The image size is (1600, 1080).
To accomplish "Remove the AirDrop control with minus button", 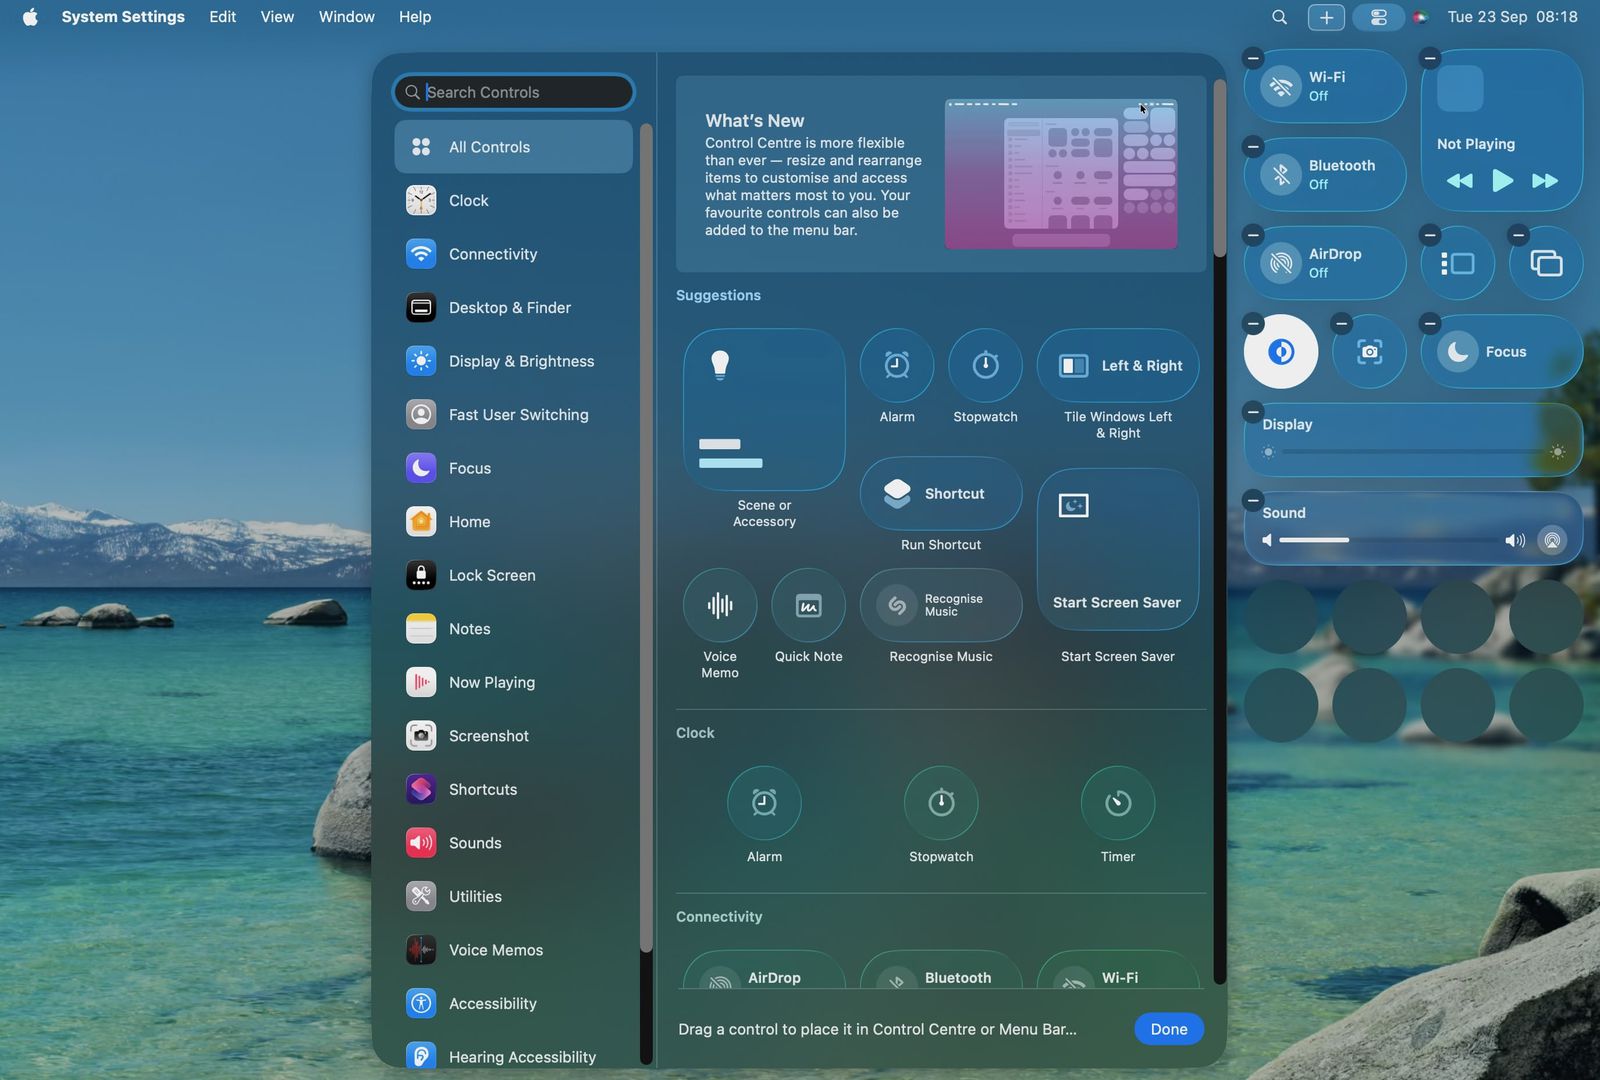I will pyautogui.click(x=1253, y=235).
